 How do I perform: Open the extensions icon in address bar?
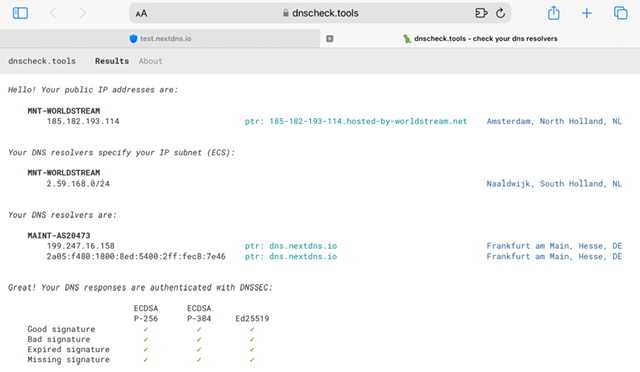pyautogui.click(x=481, y=13)
